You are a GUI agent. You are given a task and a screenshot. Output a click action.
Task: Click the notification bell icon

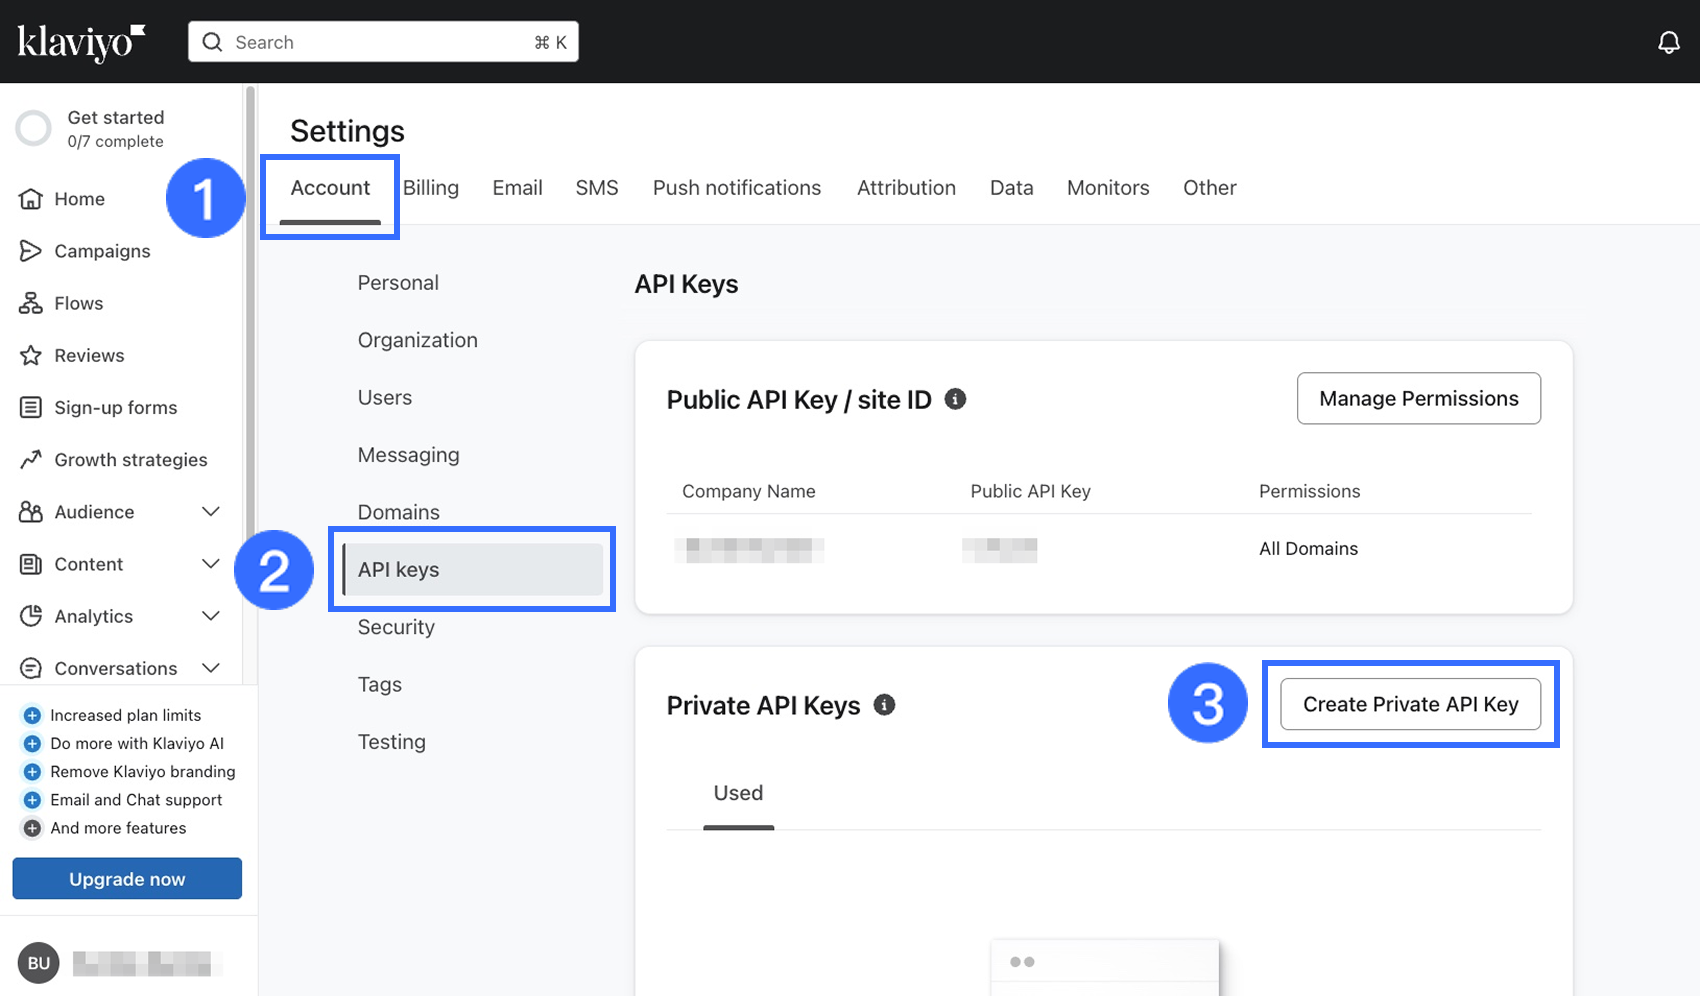(x=1668, y=42)
